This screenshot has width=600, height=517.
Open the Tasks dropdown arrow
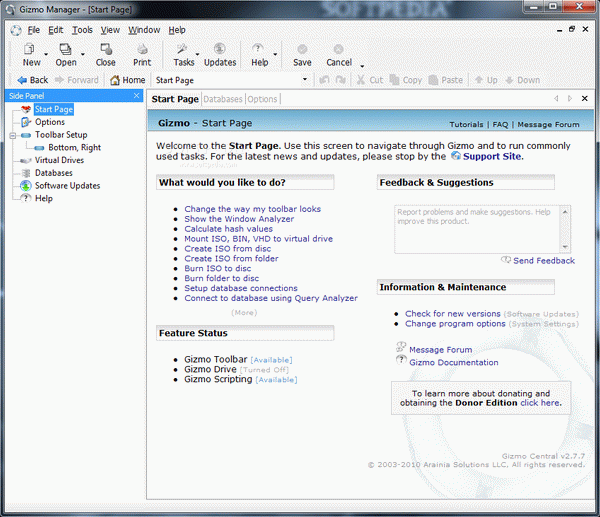tap(197, 54)
